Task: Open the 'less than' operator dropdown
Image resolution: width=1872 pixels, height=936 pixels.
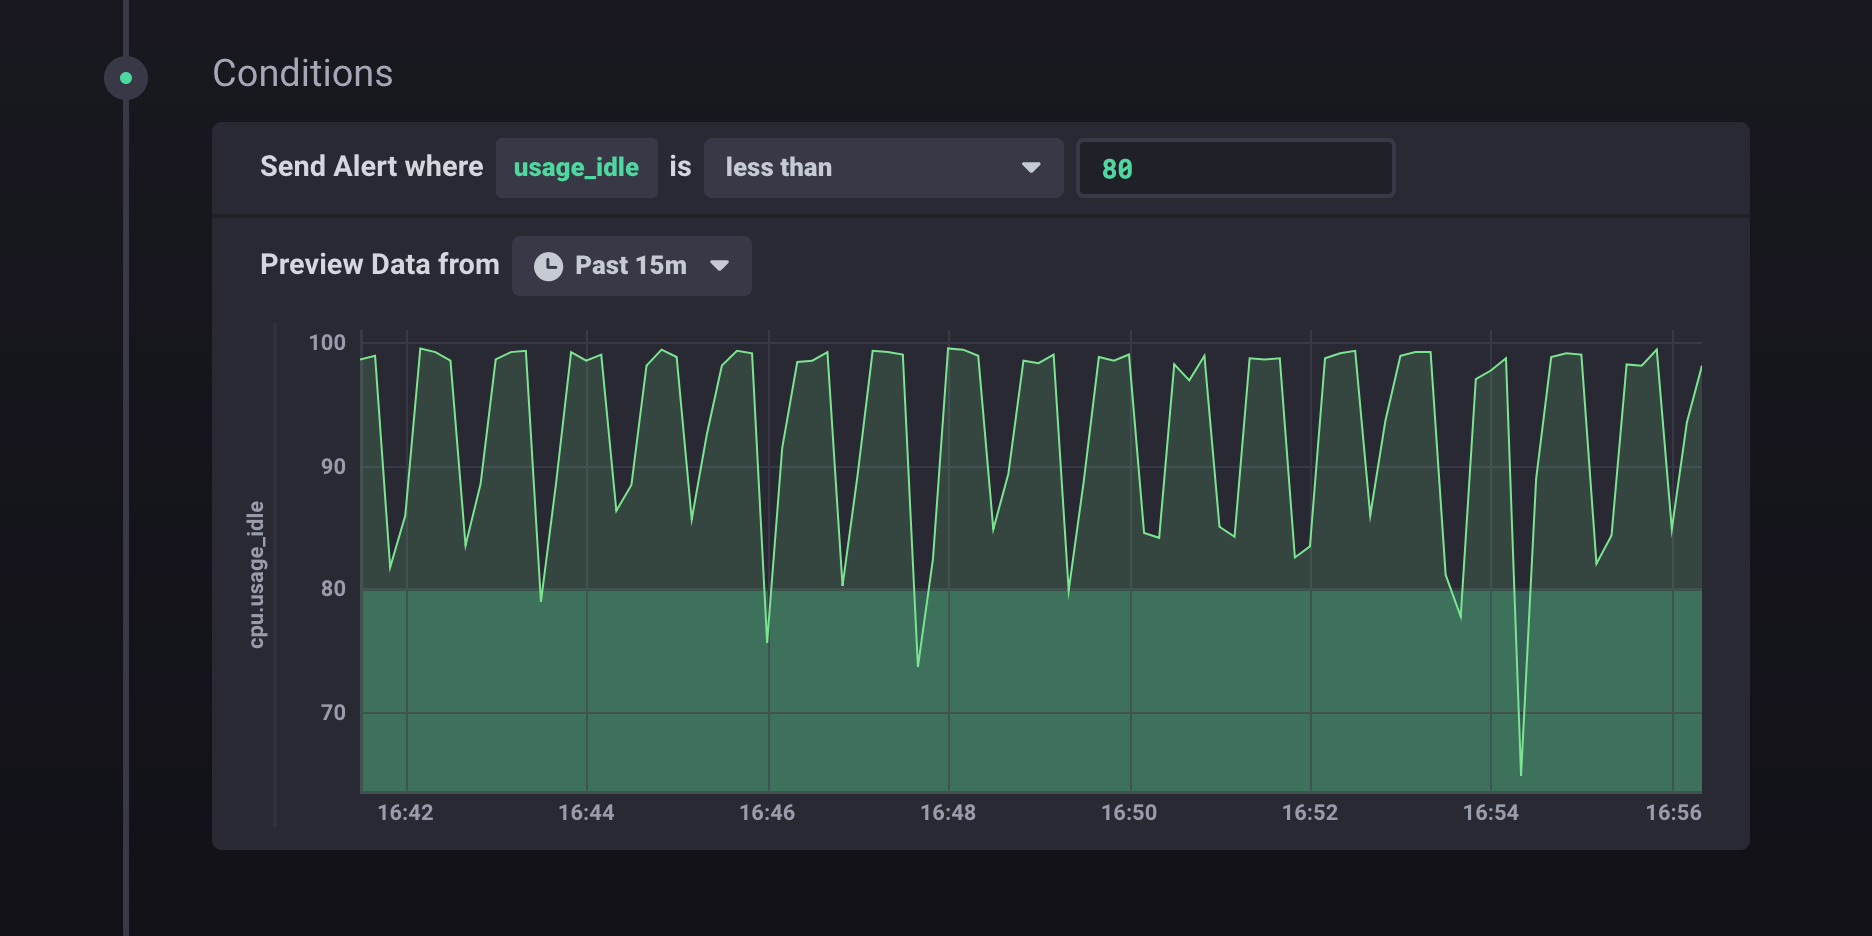Action: (882, 168)
